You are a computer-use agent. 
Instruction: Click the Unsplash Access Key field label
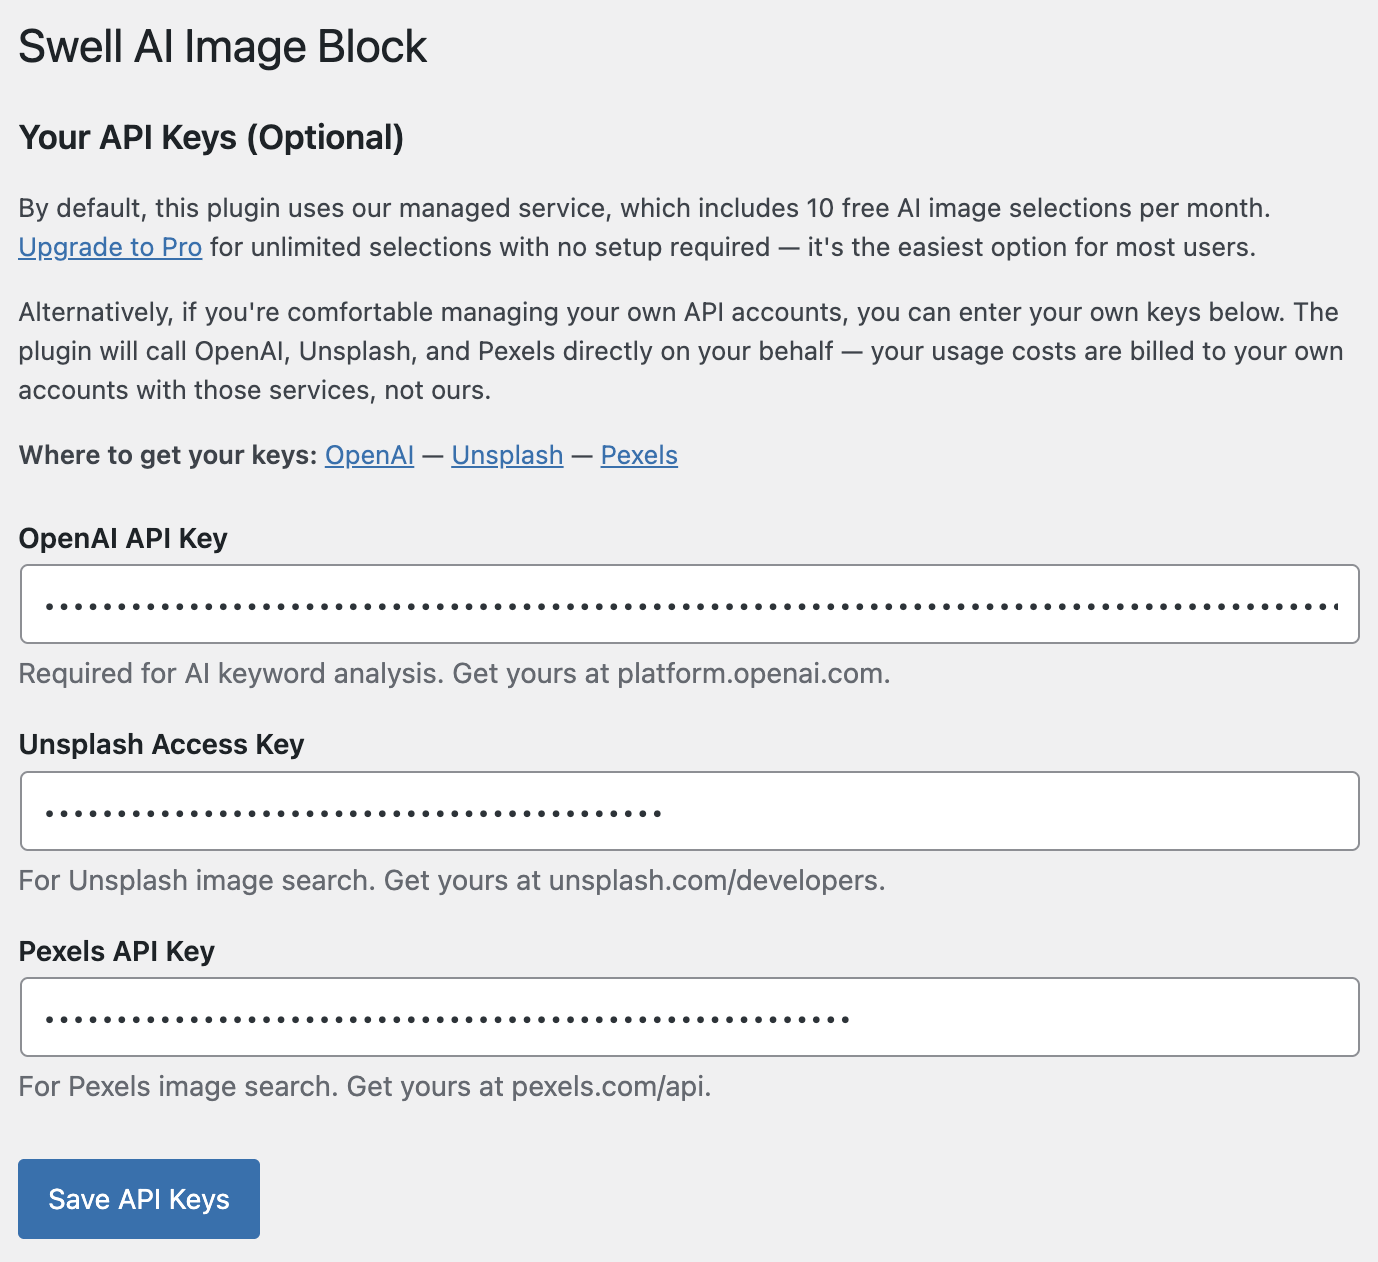161,744
